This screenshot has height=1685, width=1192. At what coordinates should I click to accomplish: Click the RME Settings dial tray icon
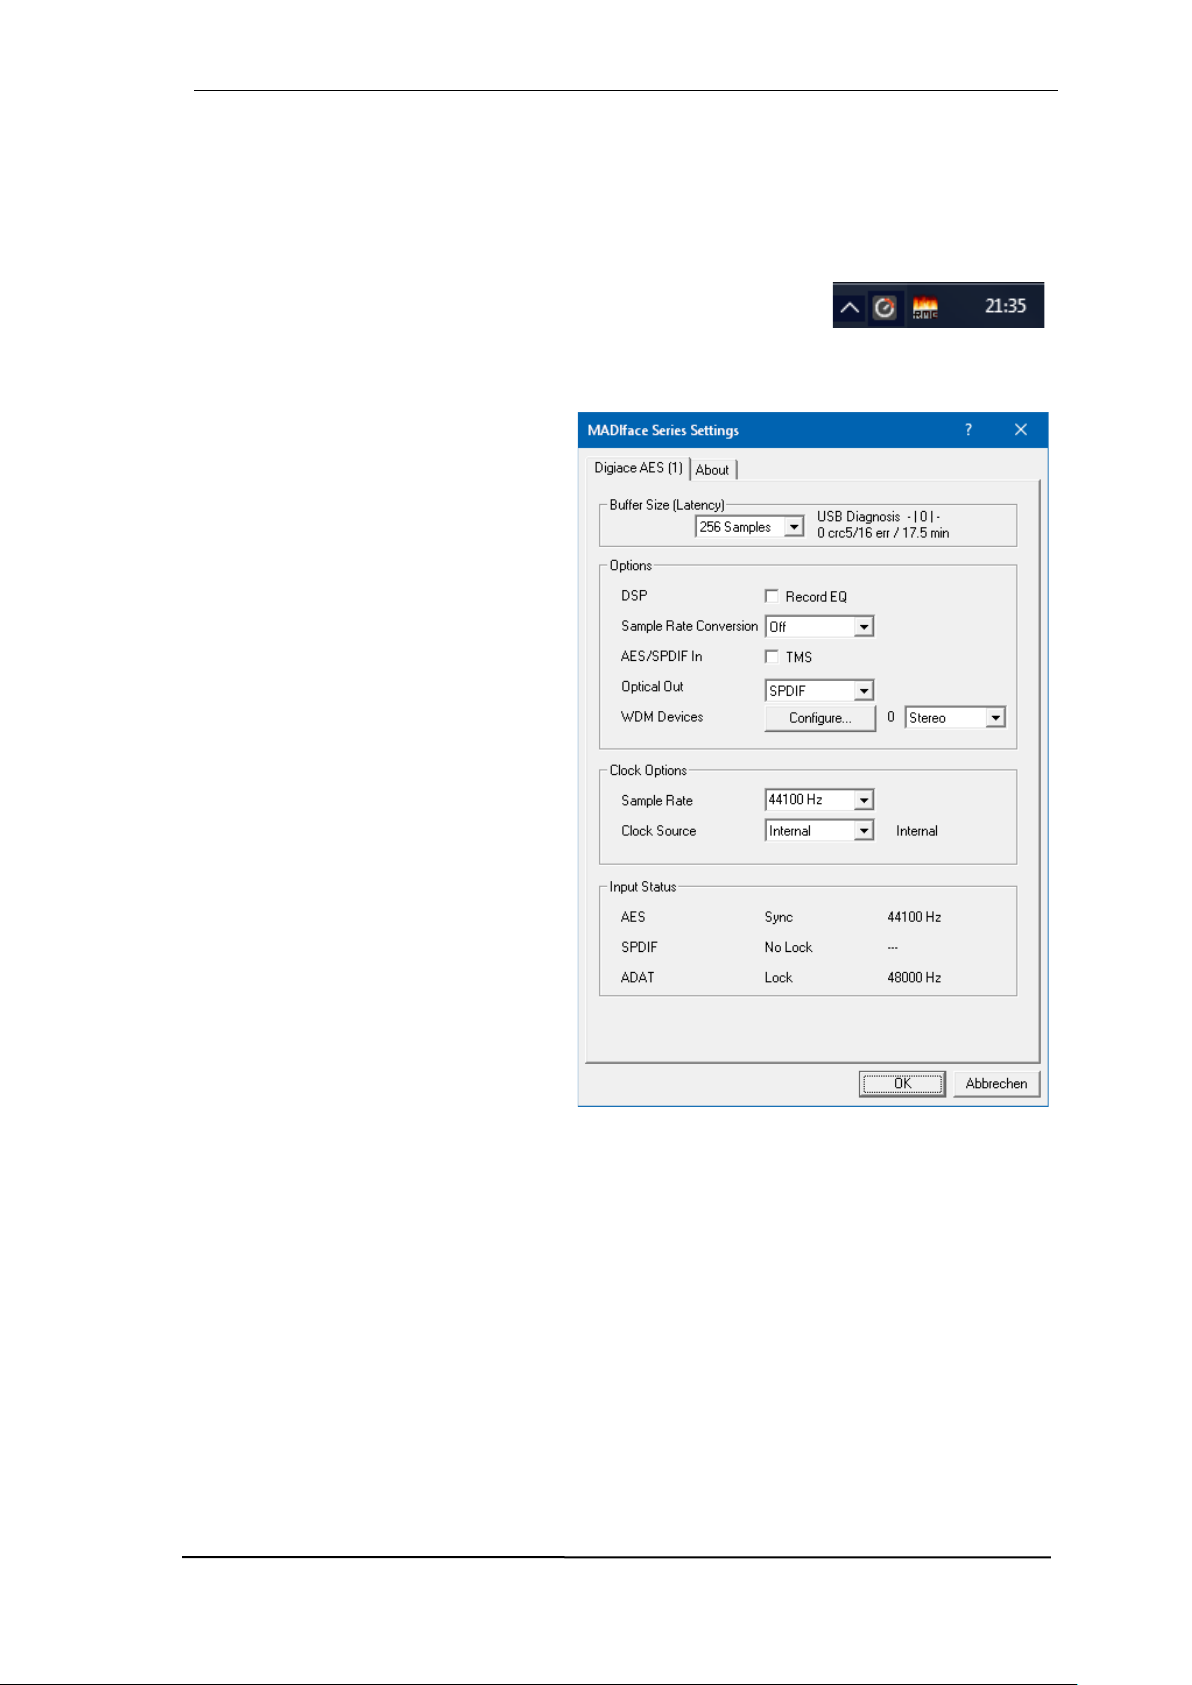coord(884,307)
